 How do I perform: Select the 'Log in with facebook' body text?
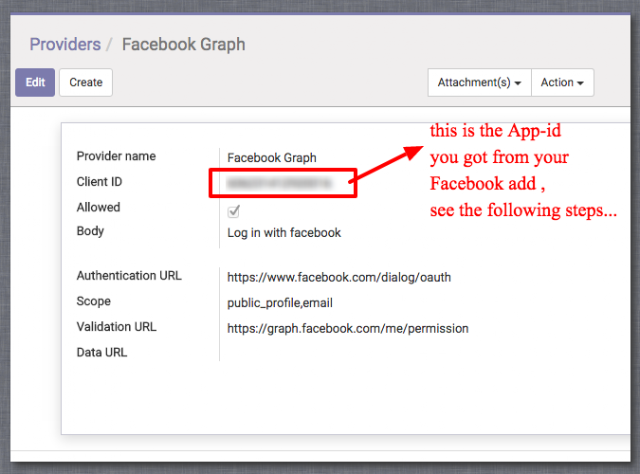click(x=284, y=233)
